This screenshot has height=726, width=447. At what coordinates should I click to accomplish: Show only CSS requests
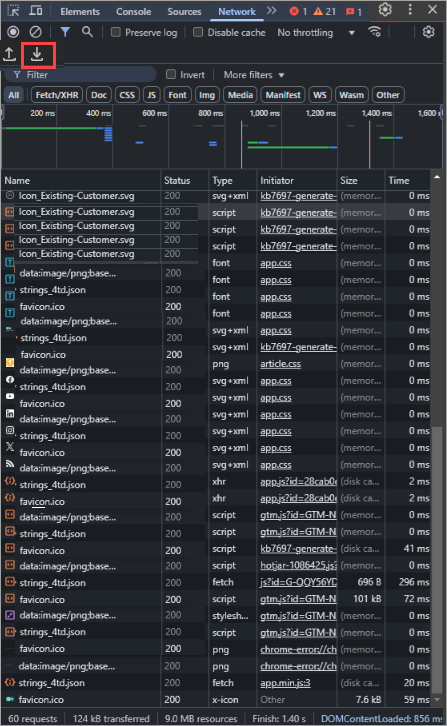click(x=127, y=95)
